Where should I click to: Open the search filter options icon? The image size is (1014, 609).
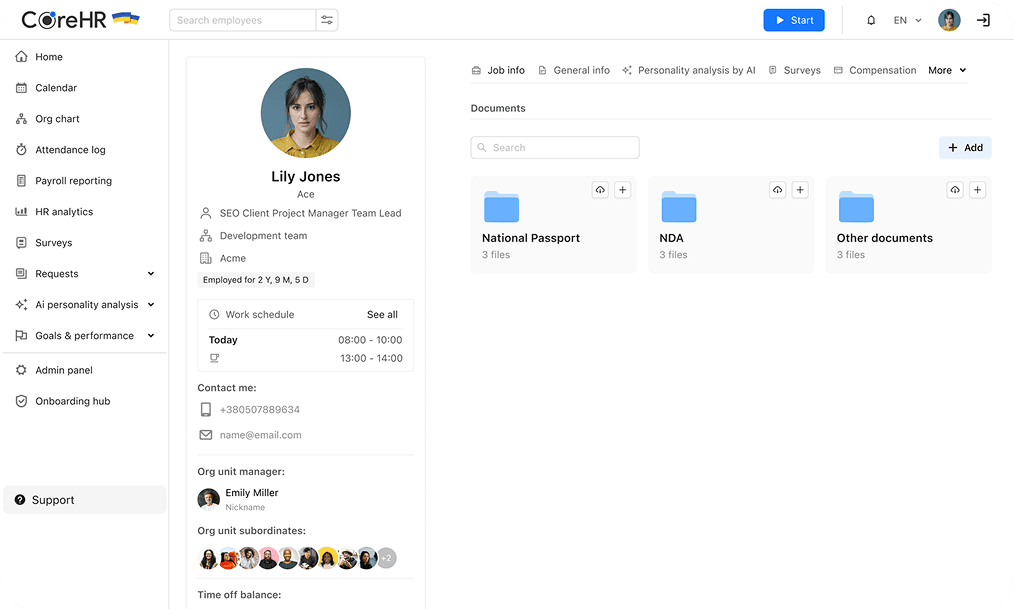[x=327, y=20]
